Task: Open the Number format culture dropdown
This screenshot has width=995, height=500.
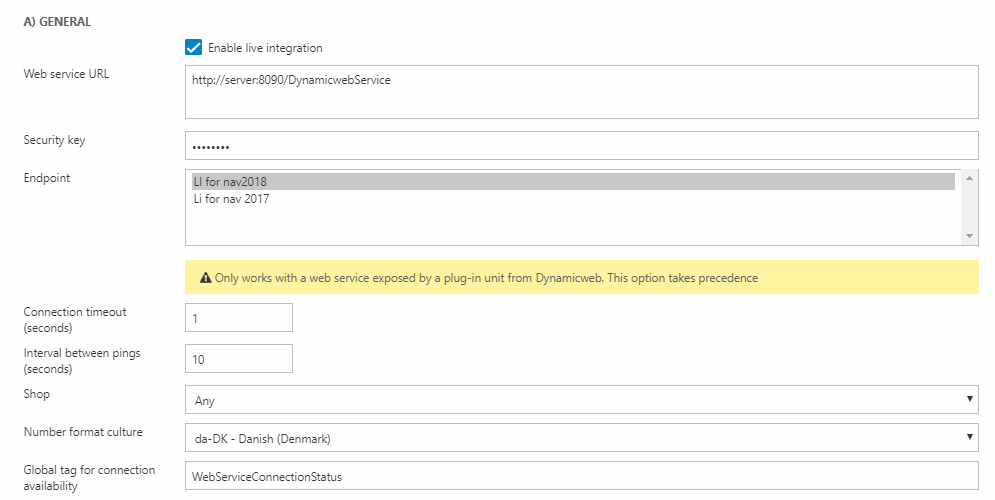Action: [581, 438]
